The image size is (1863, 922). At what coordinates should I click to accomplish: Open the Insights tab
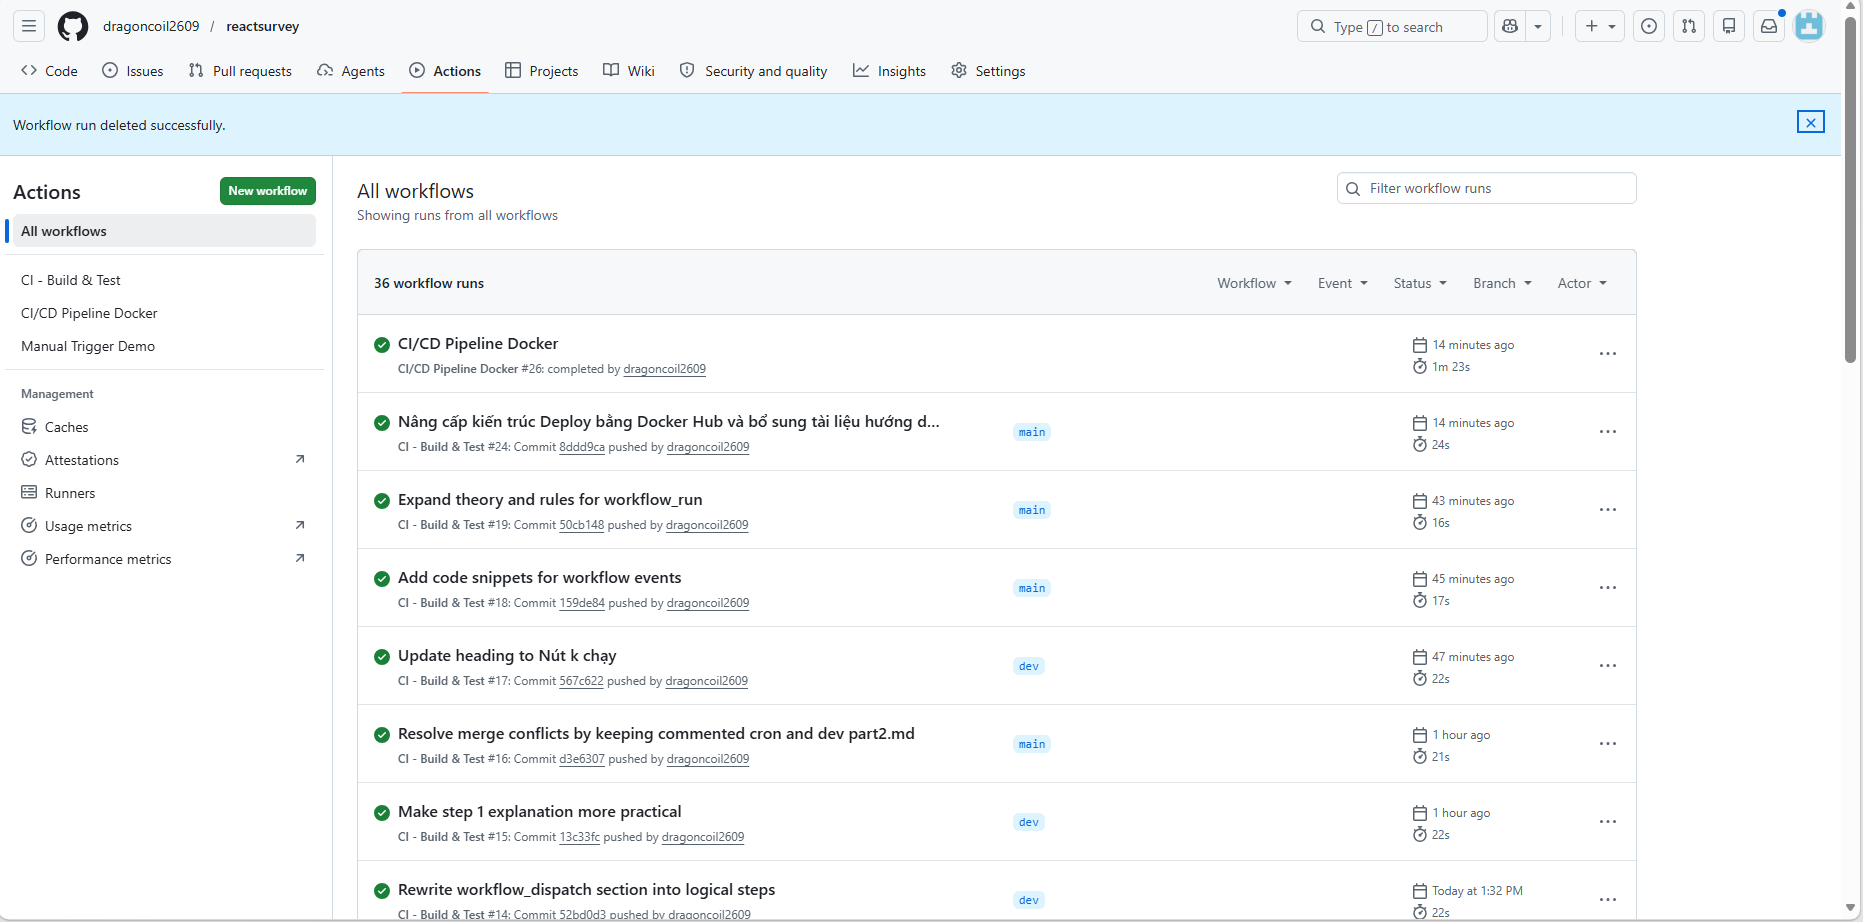pyautogui.click(x=889, y=71)
